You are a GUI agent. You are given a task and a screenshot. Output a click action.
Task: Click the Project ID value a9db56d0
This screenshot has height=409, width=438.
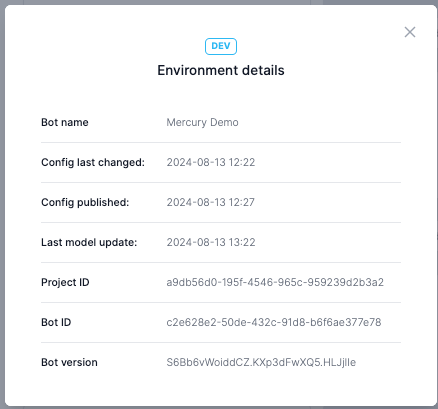pyautogui.click(x=275, y=282)
